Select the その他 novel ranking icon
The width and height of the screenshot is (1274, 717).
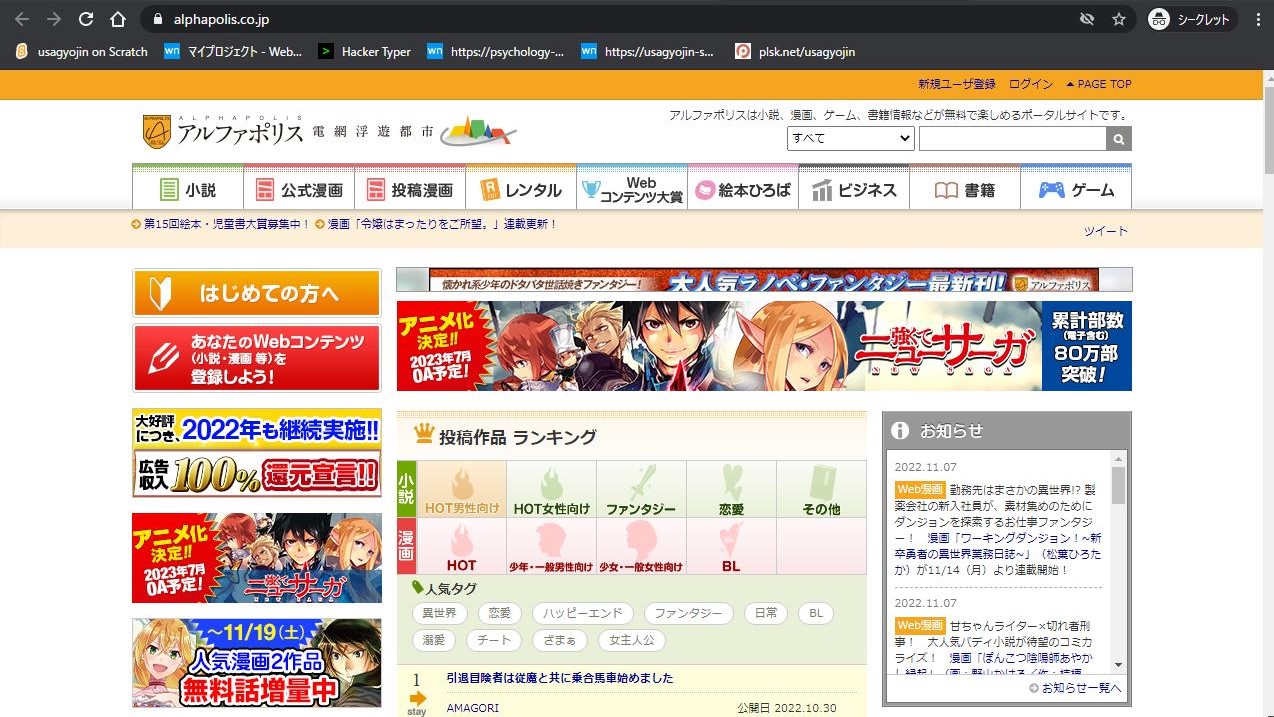tap(822, 489)
